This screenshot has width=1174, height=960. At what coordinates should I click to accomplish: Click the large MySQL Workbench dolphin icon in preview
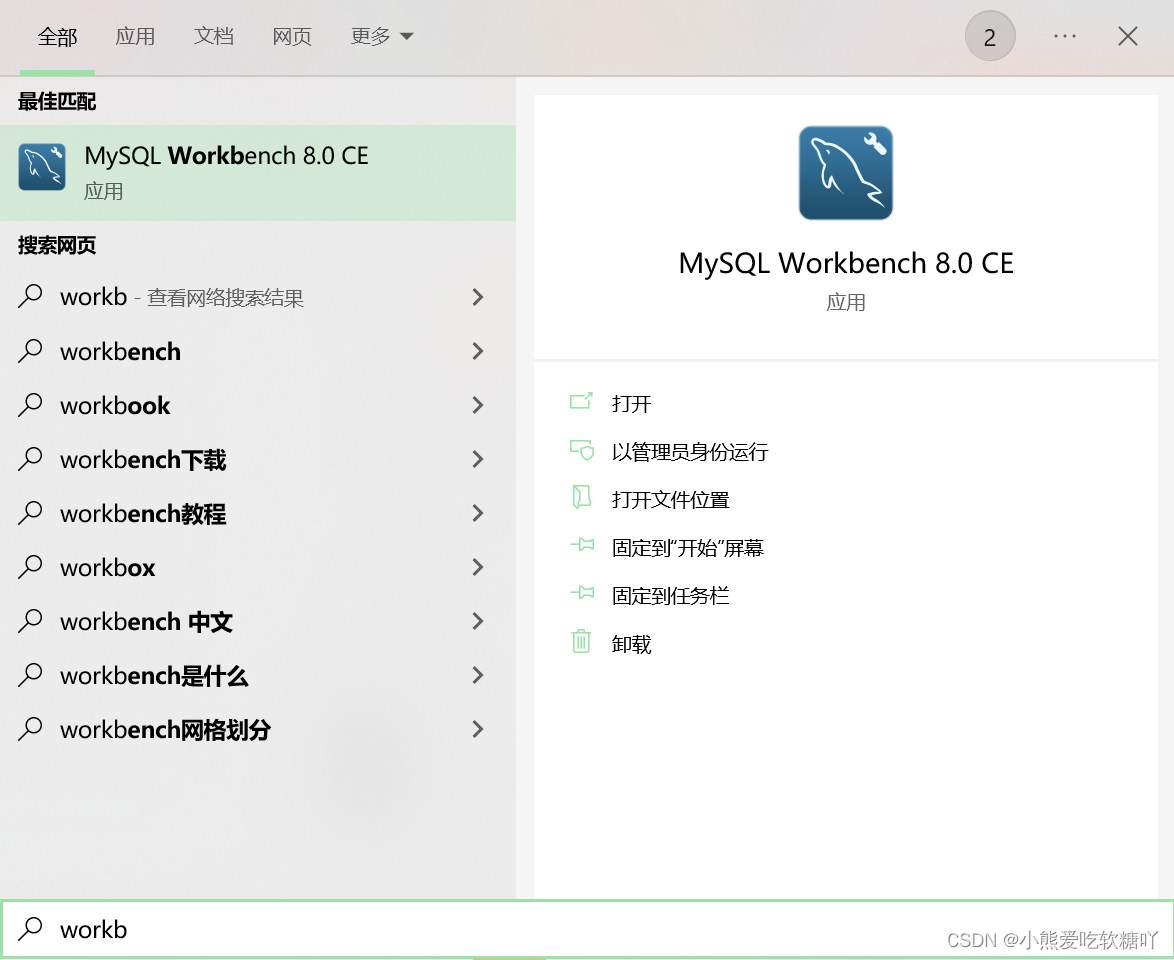[x=845, y=173]
